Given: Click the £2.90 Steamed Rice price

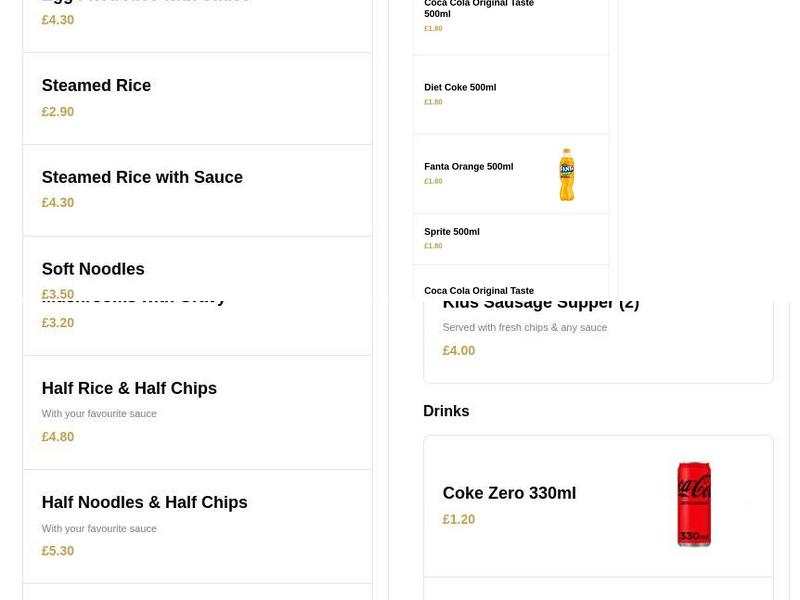Looking at the screenshot, I should point(57,111).
